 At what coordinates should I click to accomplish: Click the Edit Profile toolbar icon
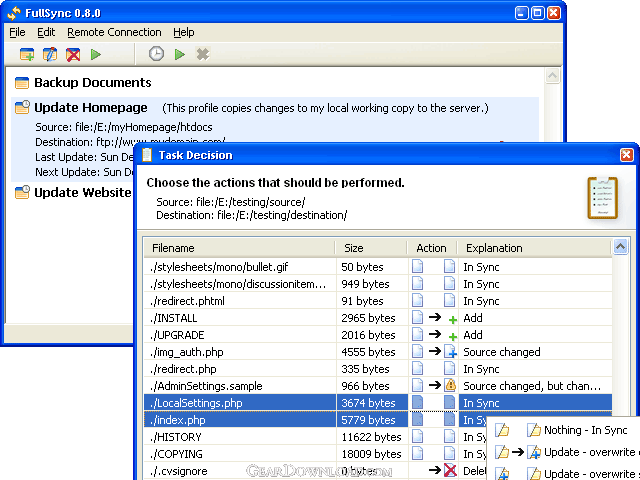[50, 54]
